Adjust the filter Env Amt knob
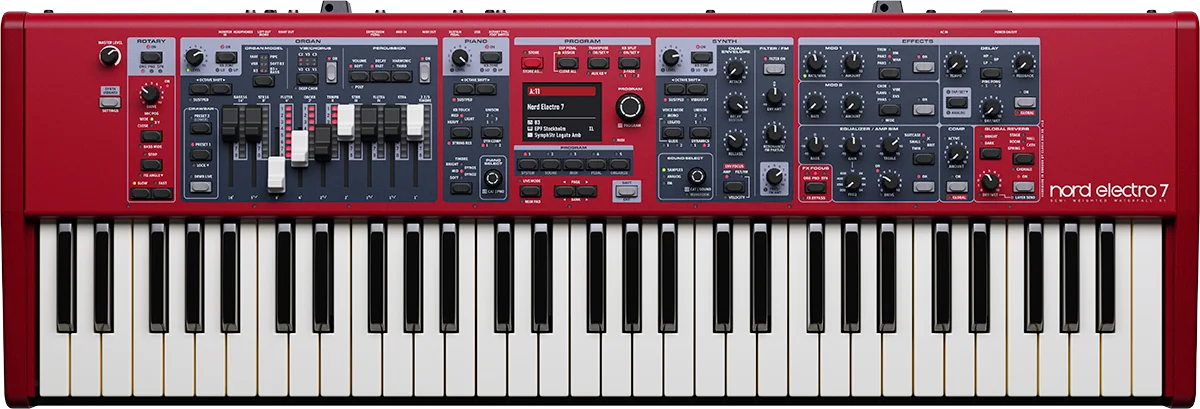 point(774,96)
